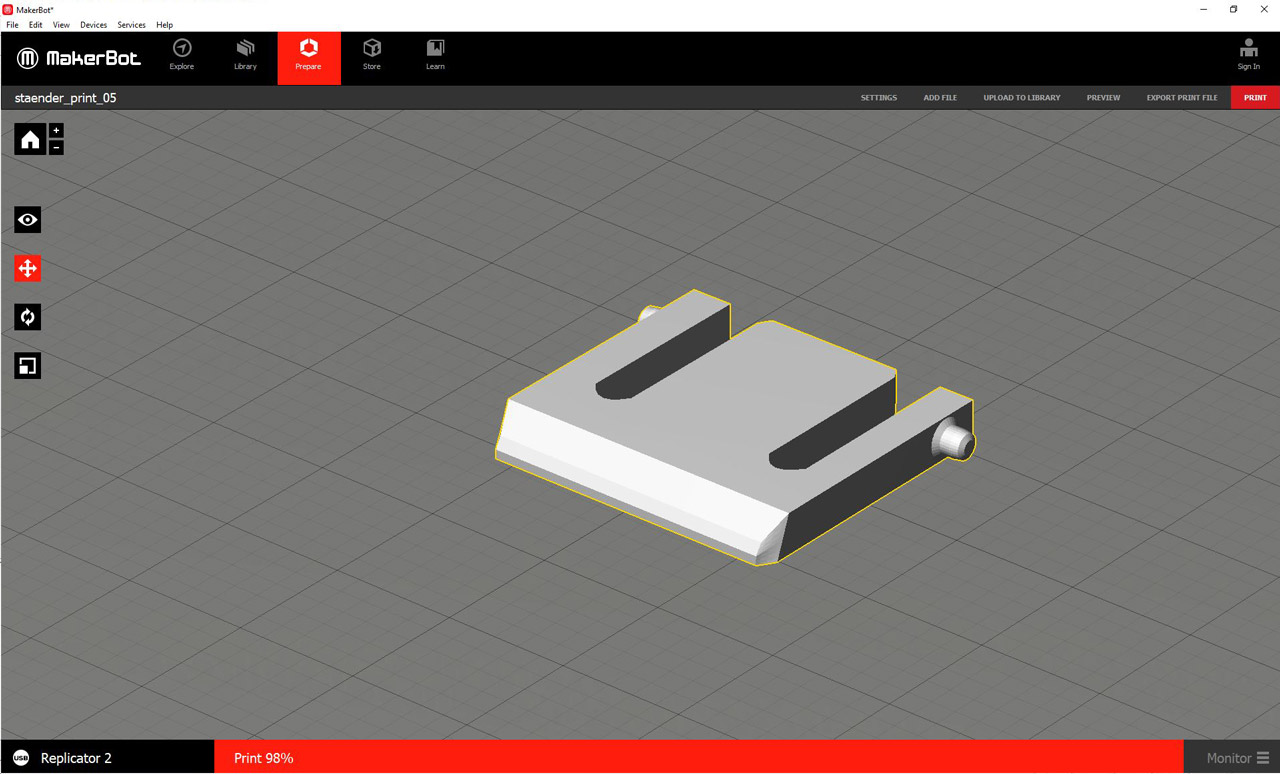Open the Services menu
This screenshot has width=1280, height=774.
point(132,25)
